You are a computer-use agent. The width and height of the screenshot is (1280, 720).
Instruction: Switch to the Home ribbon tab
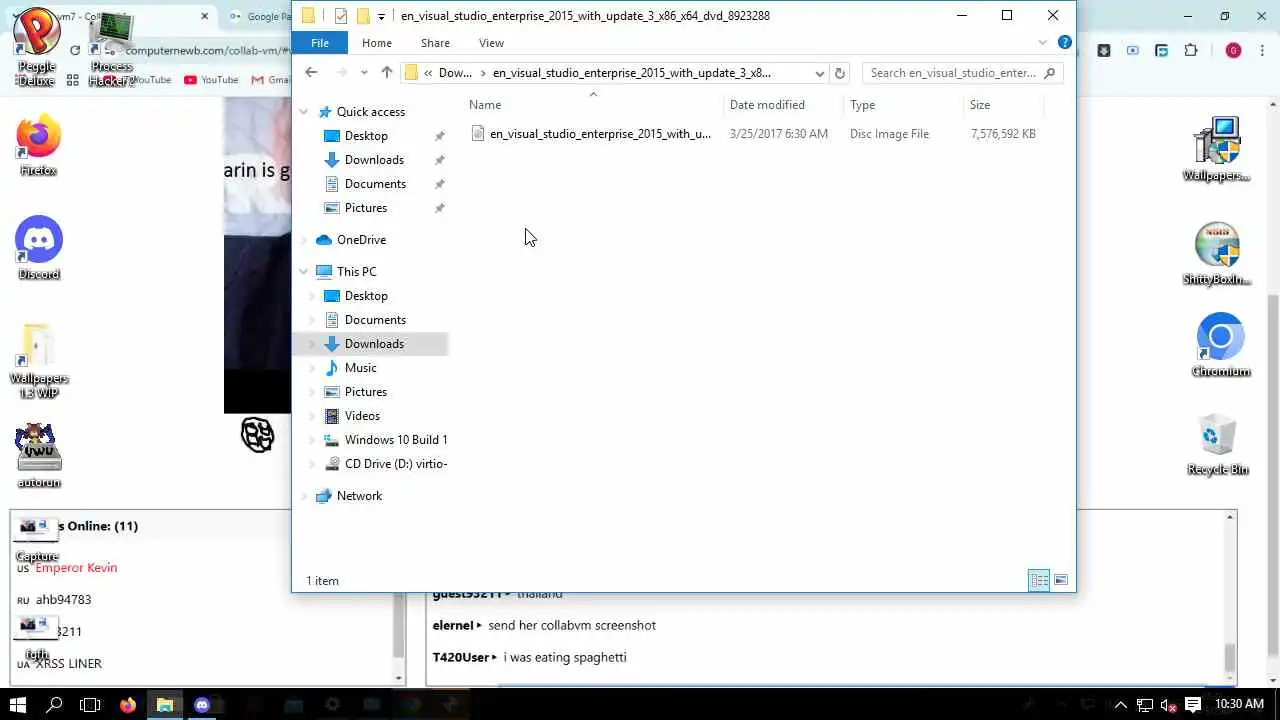pos(377,43)
